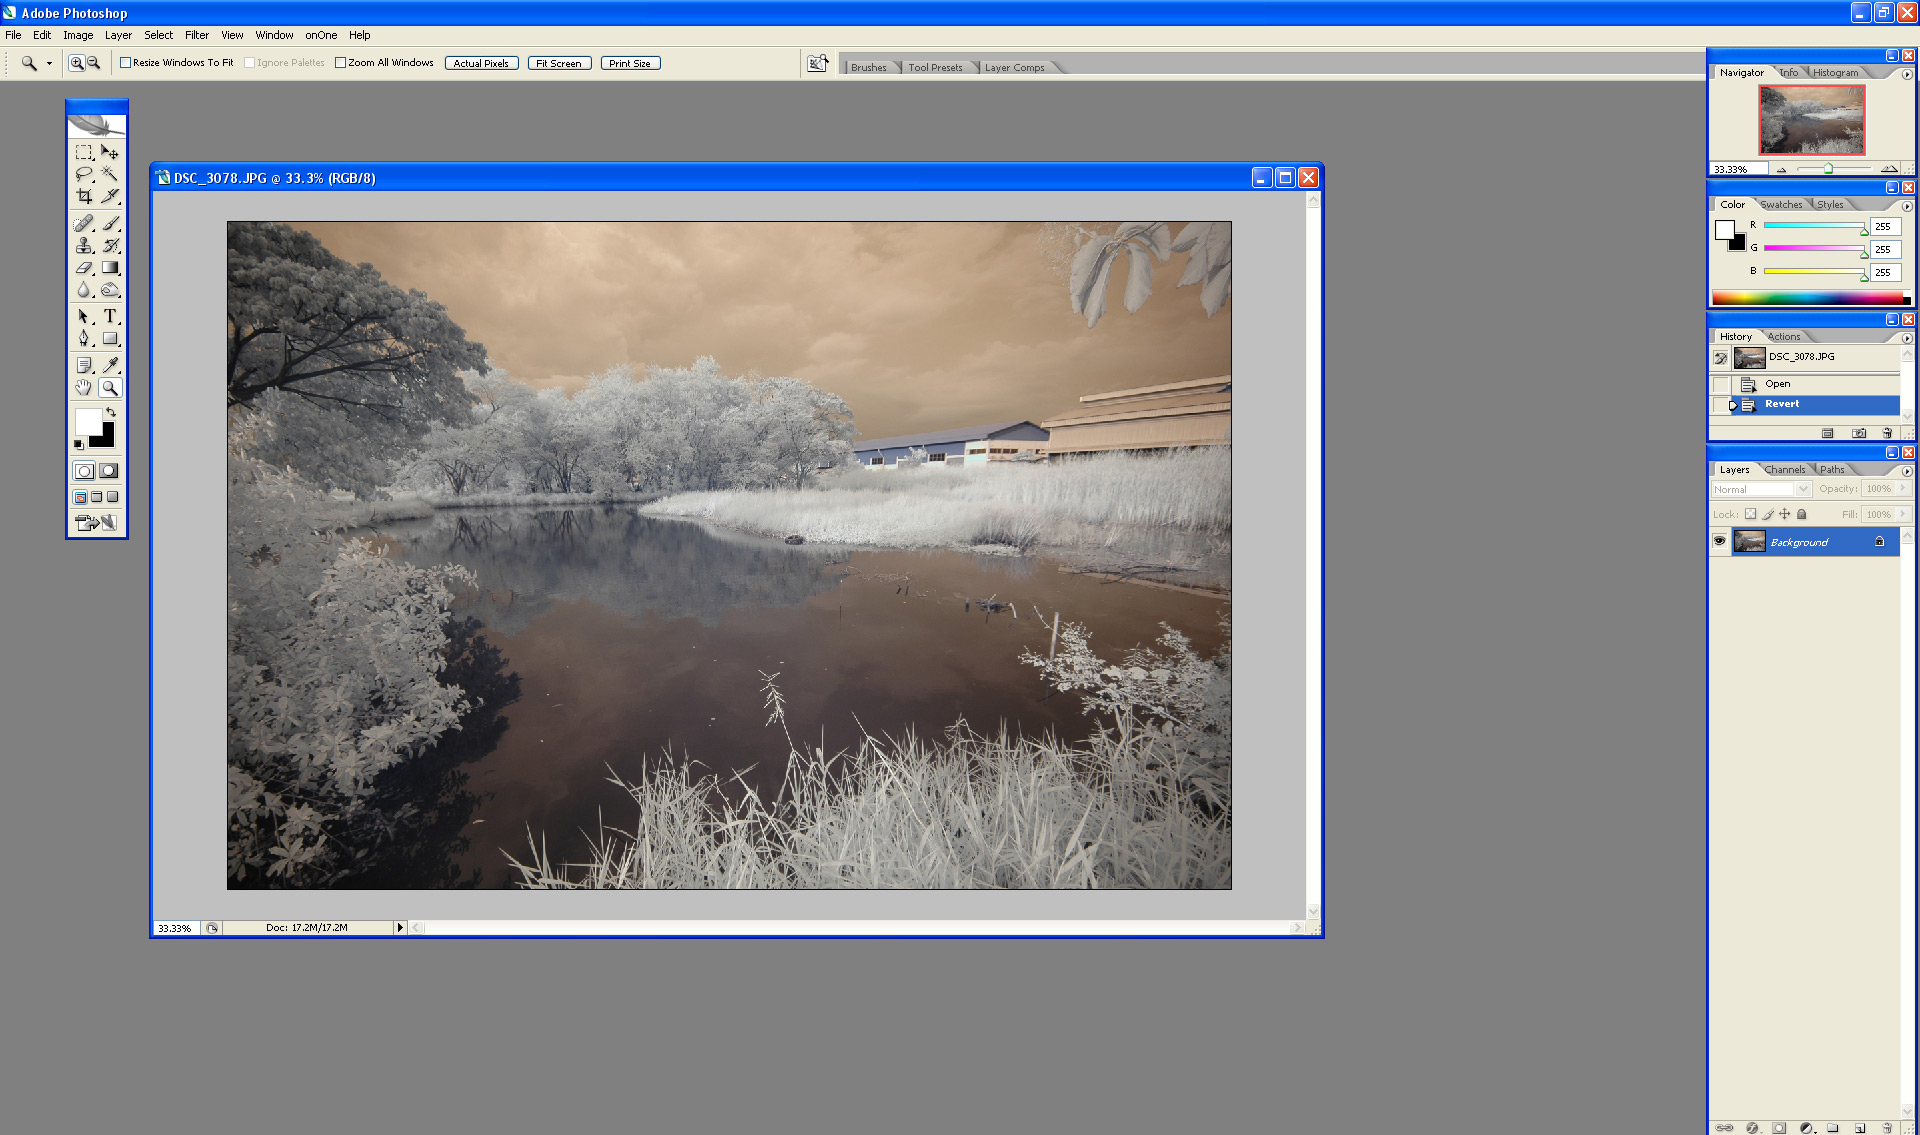Select the Hand tool

point(84,388)
